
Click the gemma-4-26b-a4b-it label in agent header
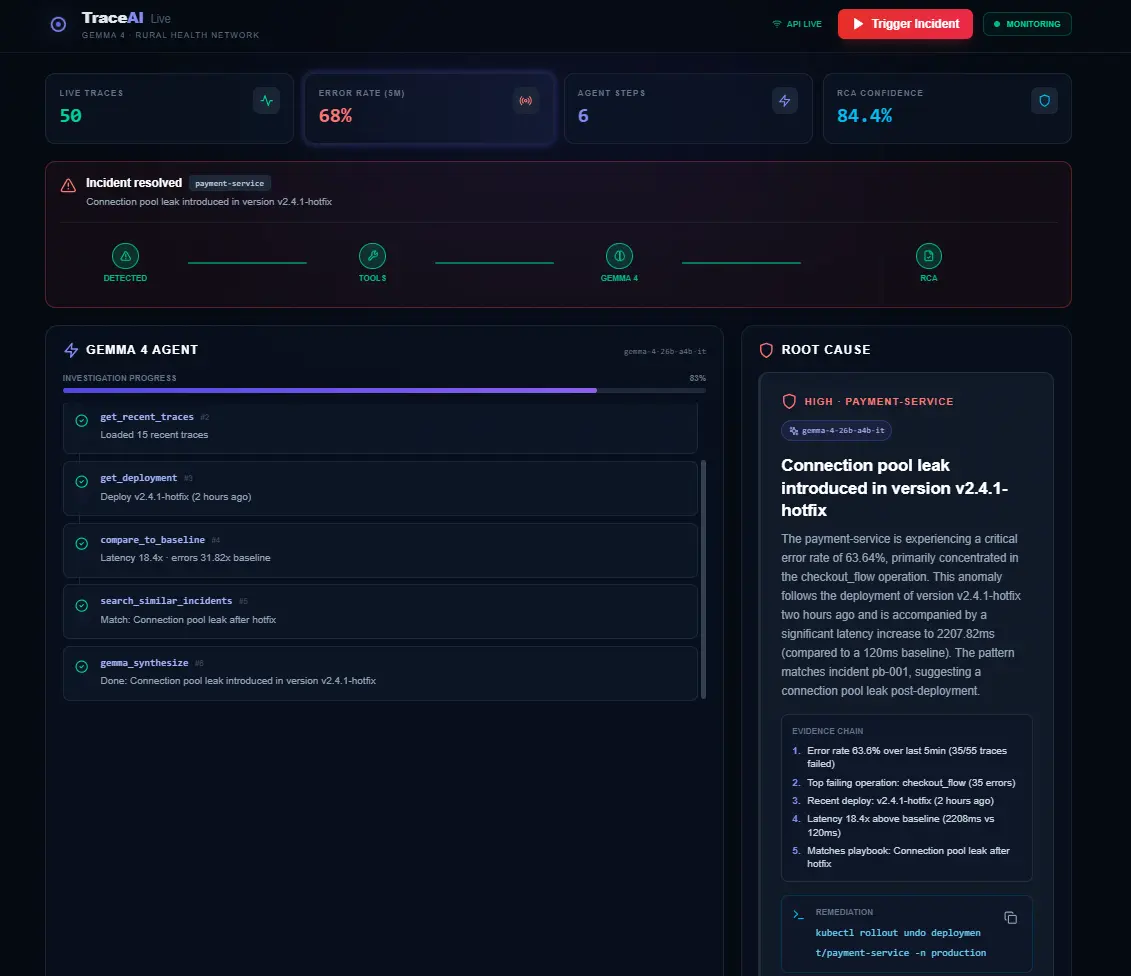(x=665, y=352)
